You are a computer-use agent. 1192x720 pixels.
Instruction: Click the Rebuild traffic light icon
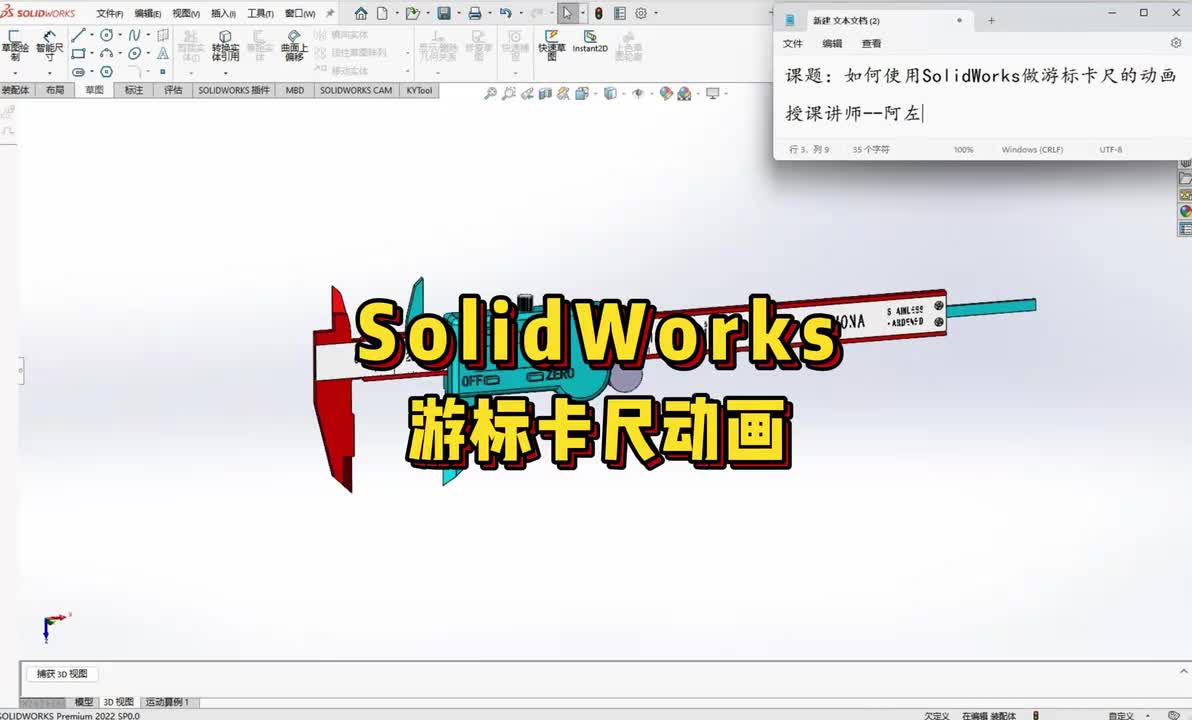599,13
